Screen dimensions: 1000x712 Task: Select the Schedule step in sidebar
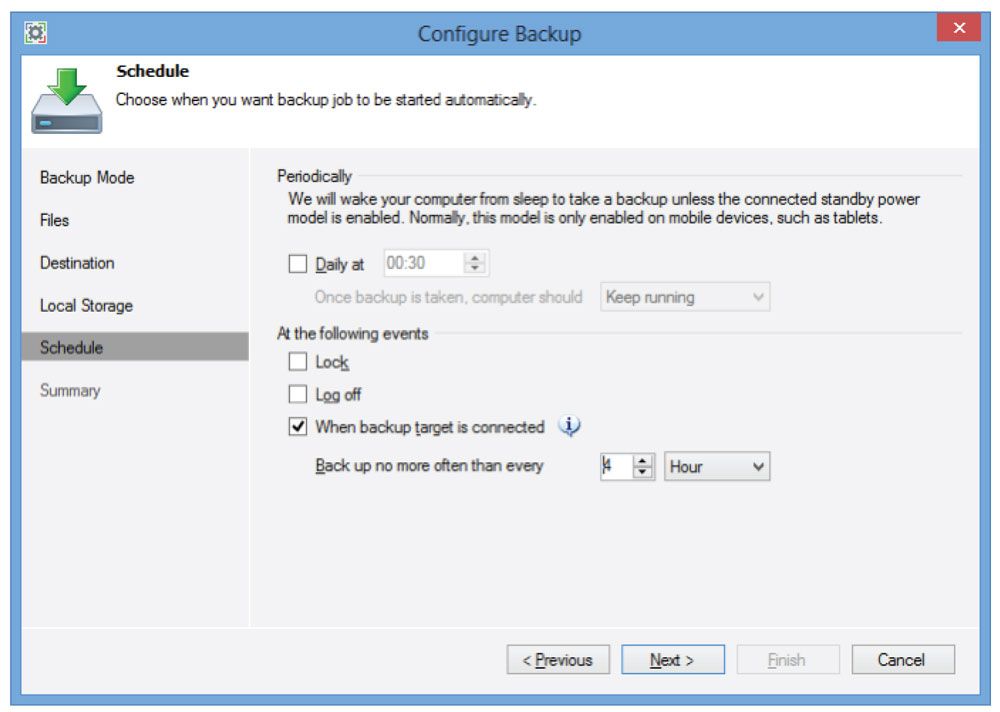click(71, 348)
